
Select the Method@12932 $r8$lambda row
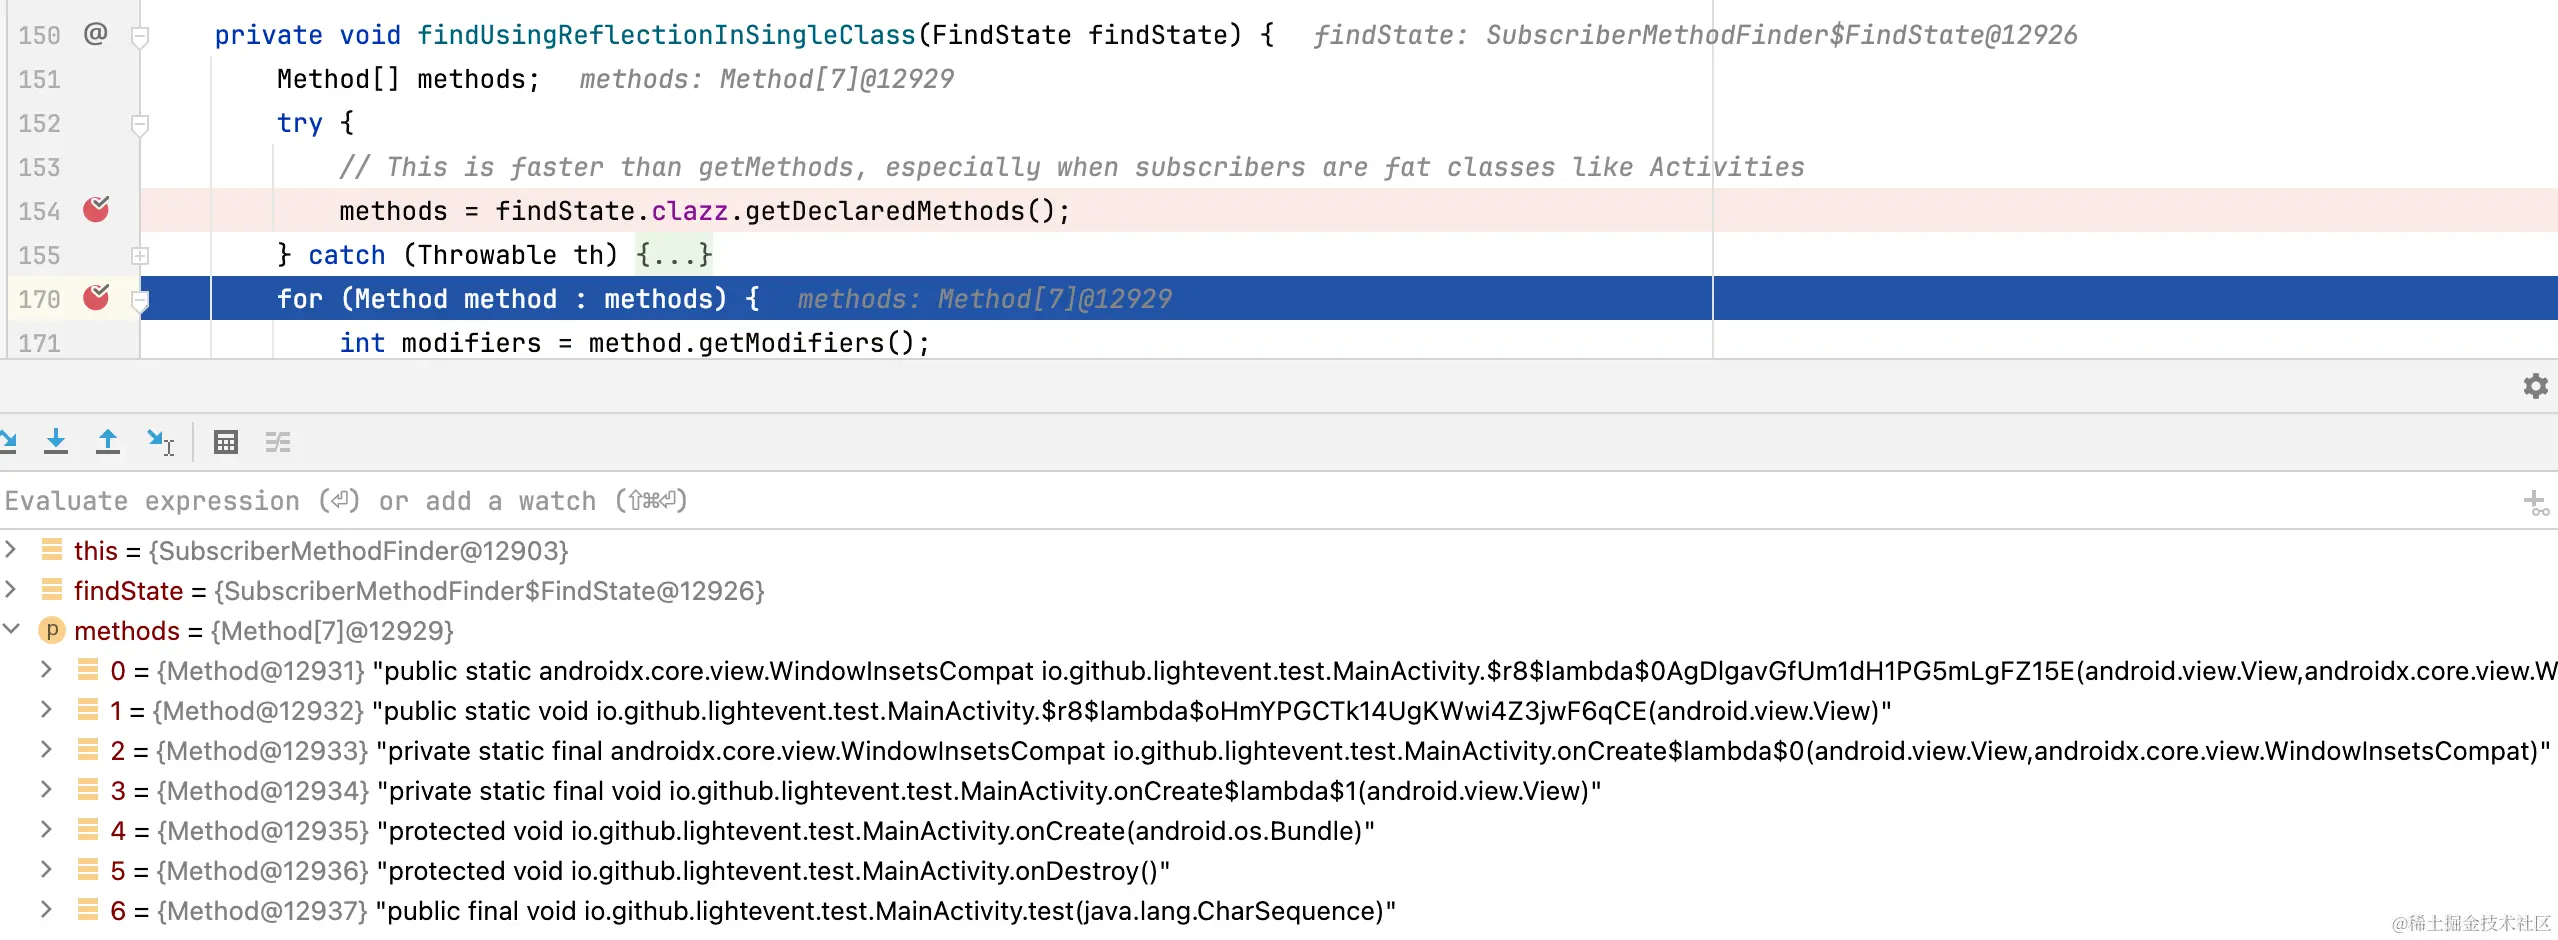(x=1279, y=711)
